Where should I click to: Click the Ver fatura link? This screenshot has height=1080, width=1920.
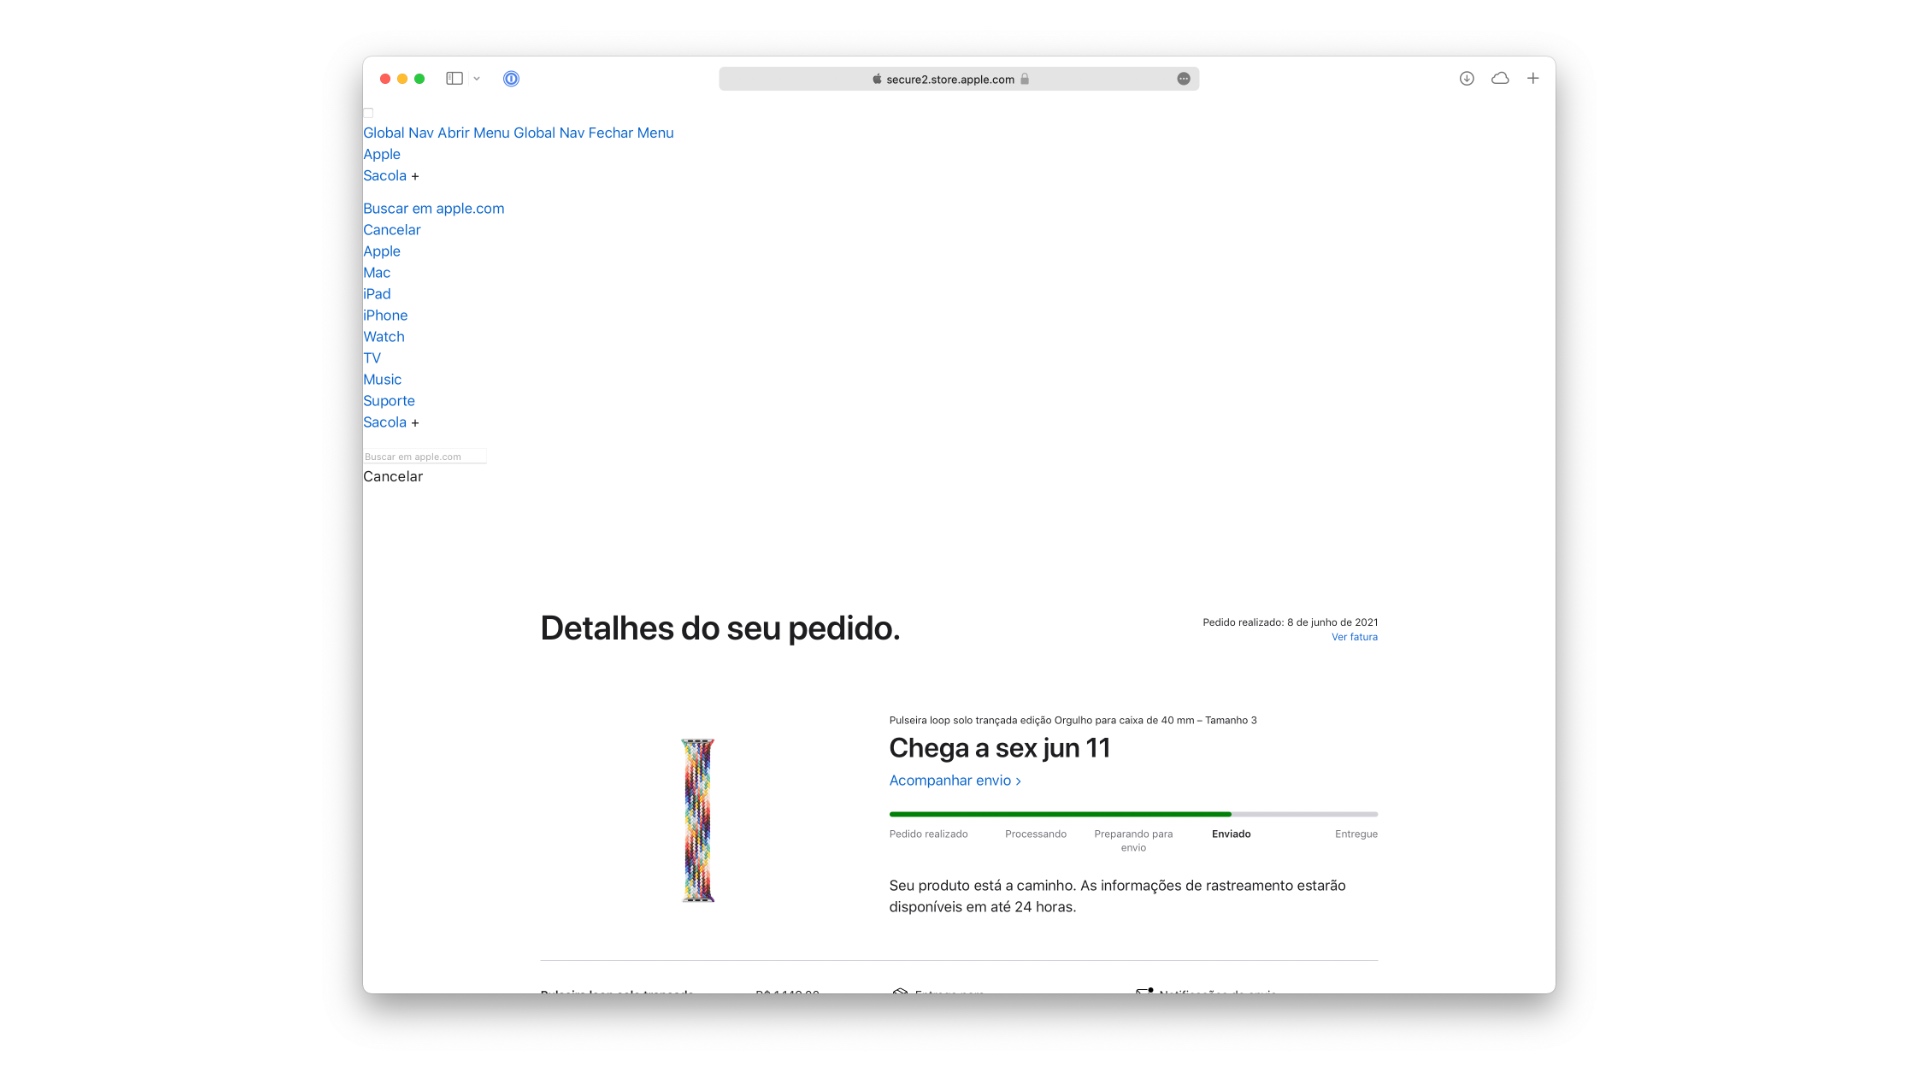tap(1353, 637)
